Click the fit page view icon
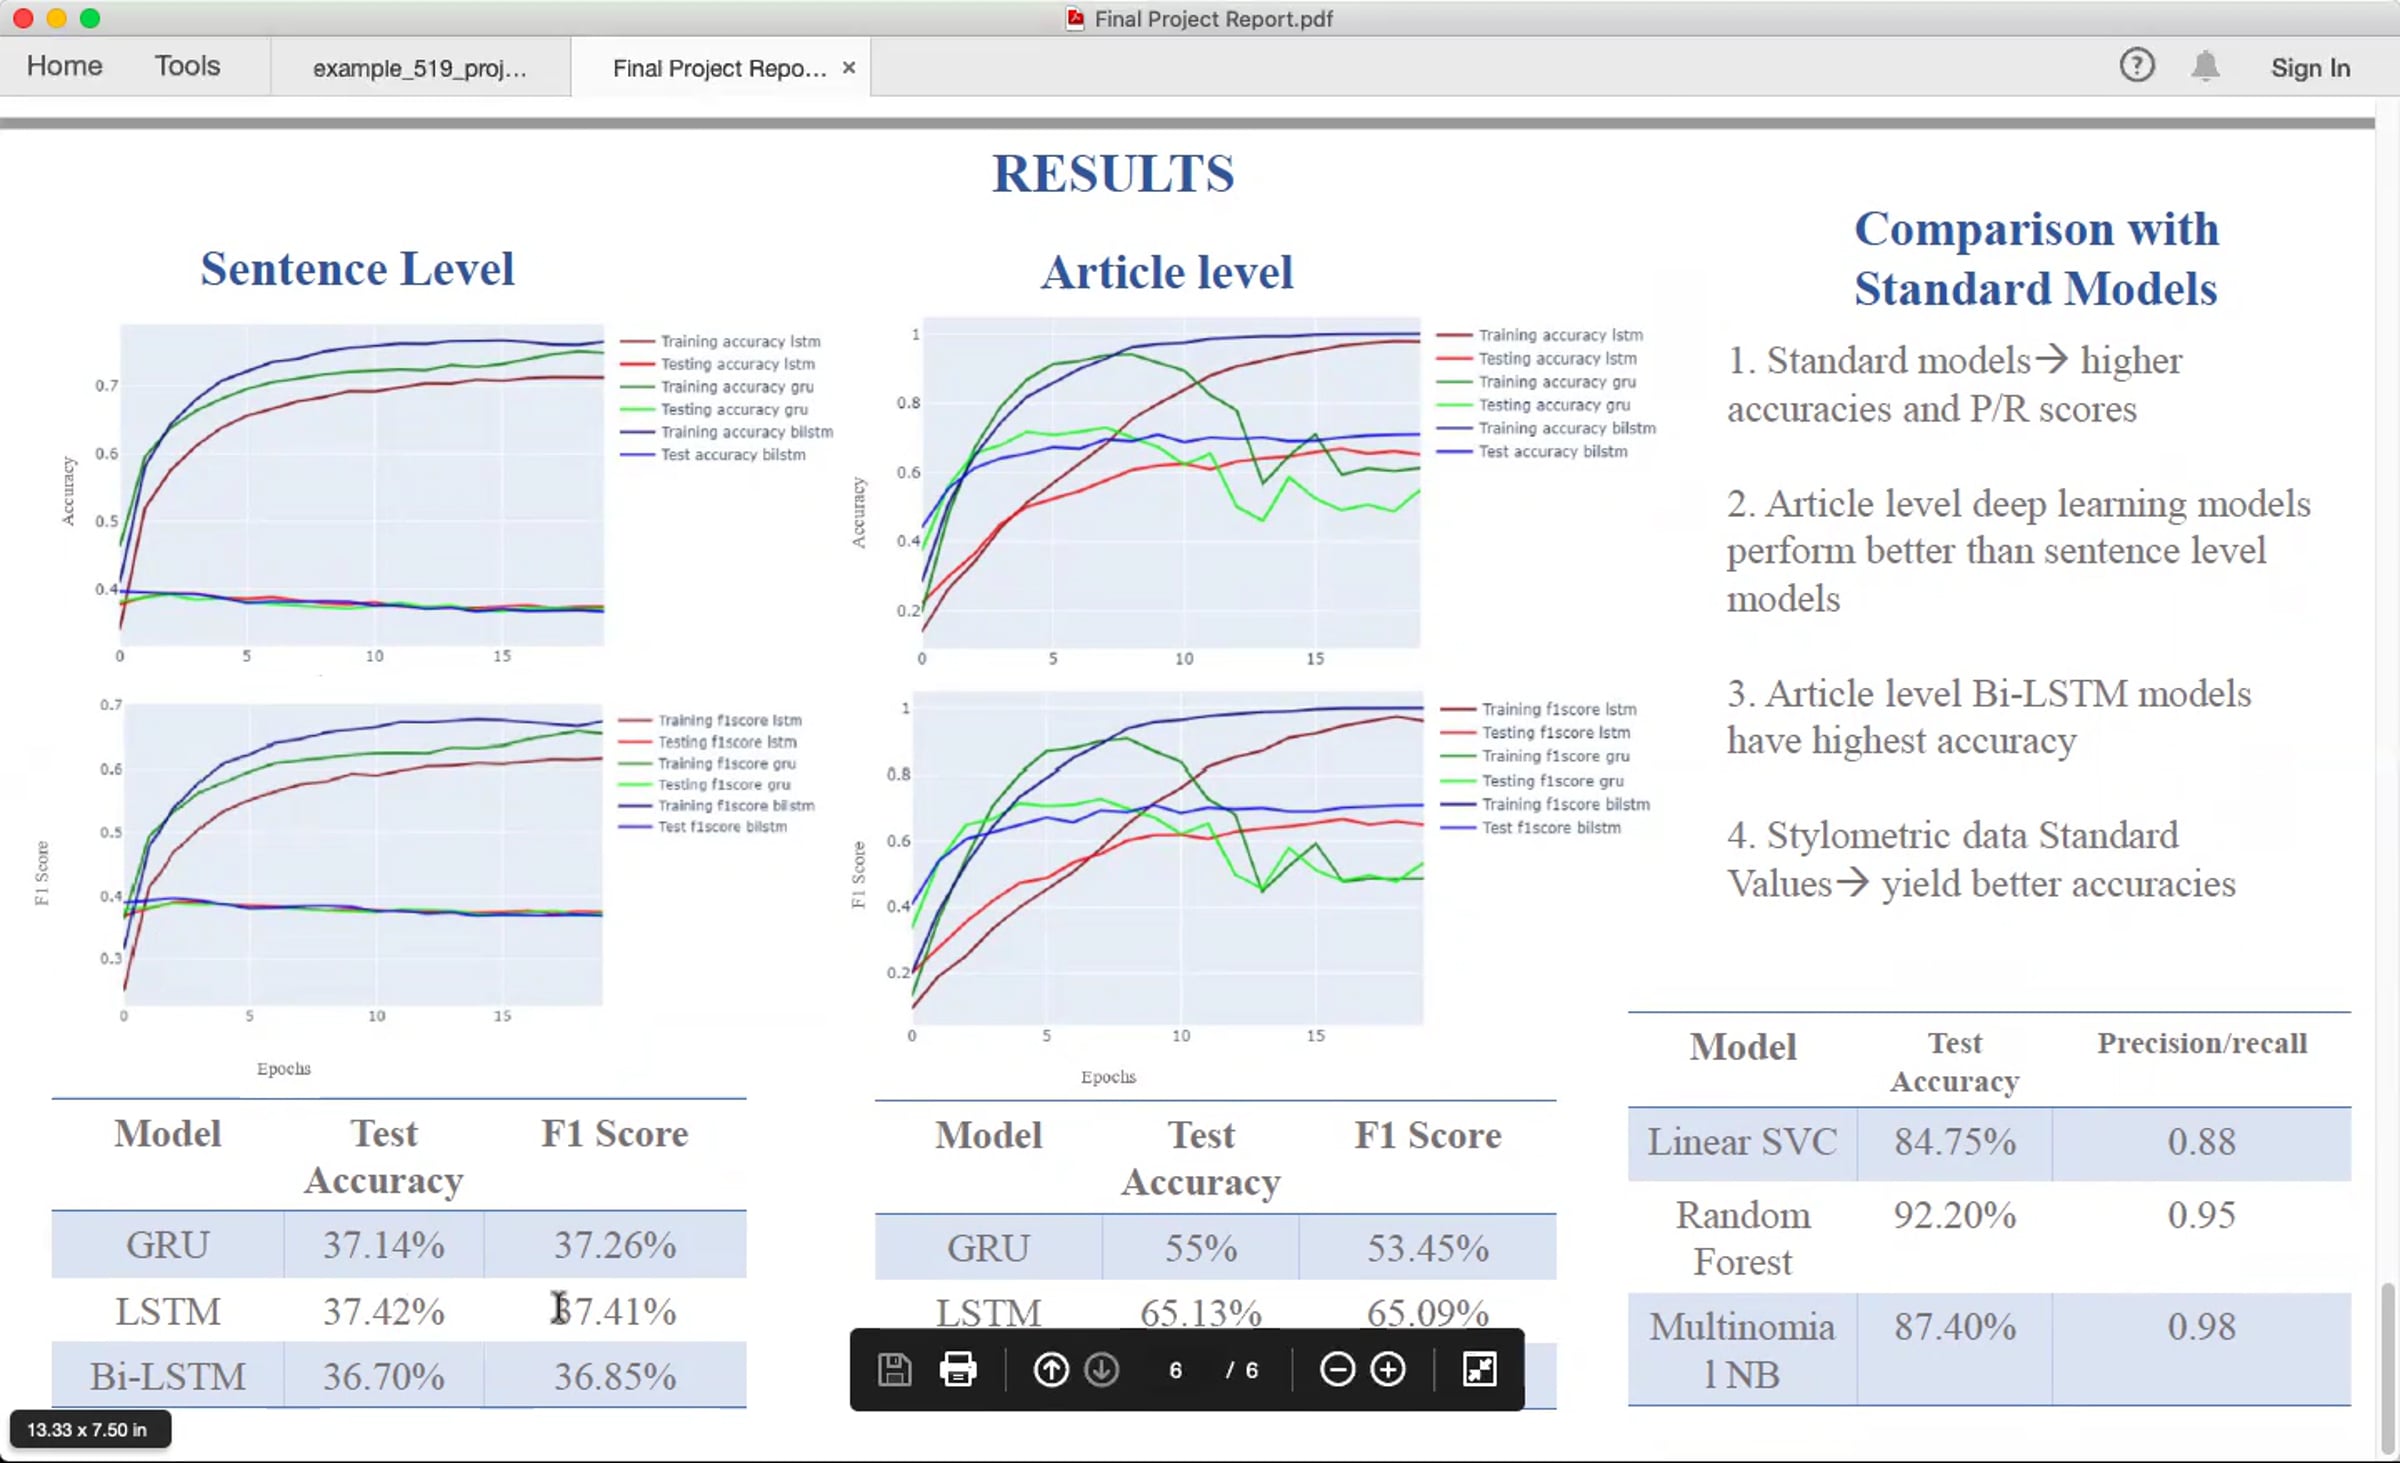Image resolution: width=2400 pixels, height=1463 pixels. click(1479, 1369)
